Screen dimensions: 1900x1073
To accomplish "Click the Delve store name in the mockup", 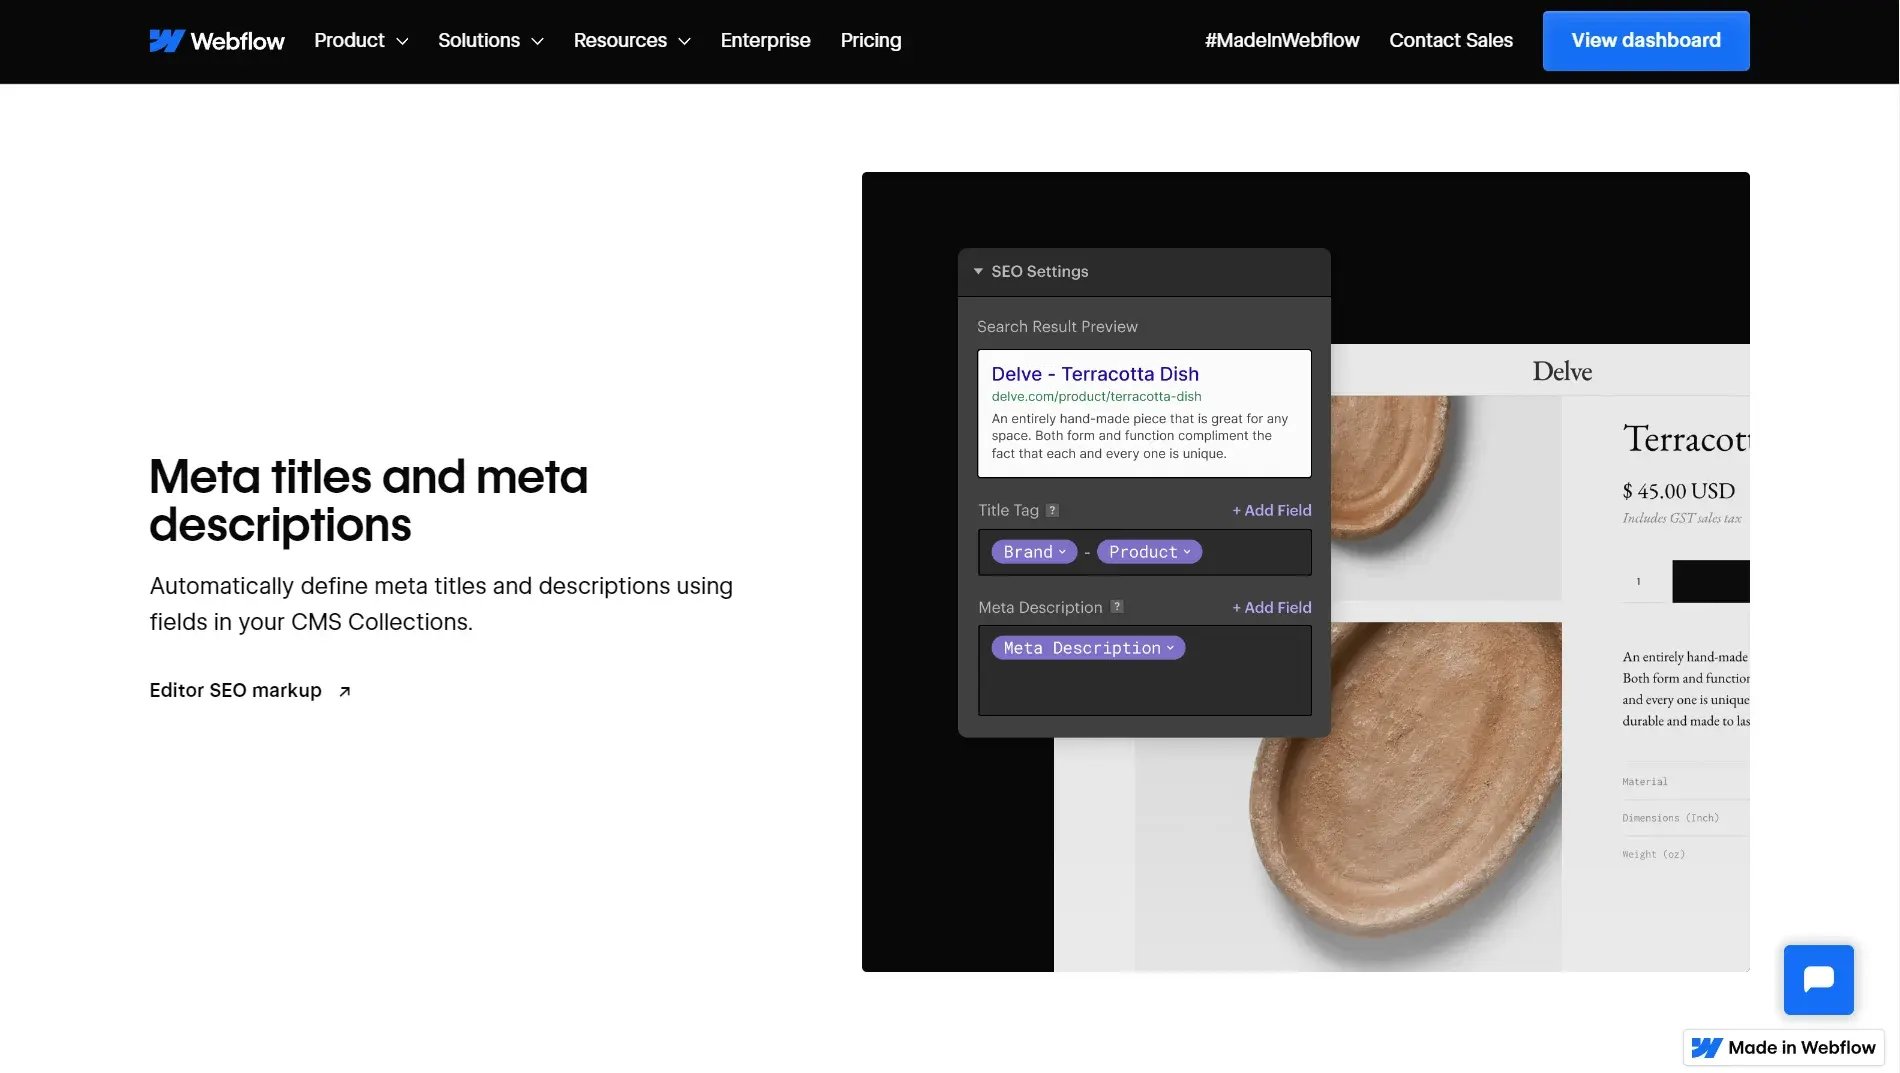I will 1561,371.
